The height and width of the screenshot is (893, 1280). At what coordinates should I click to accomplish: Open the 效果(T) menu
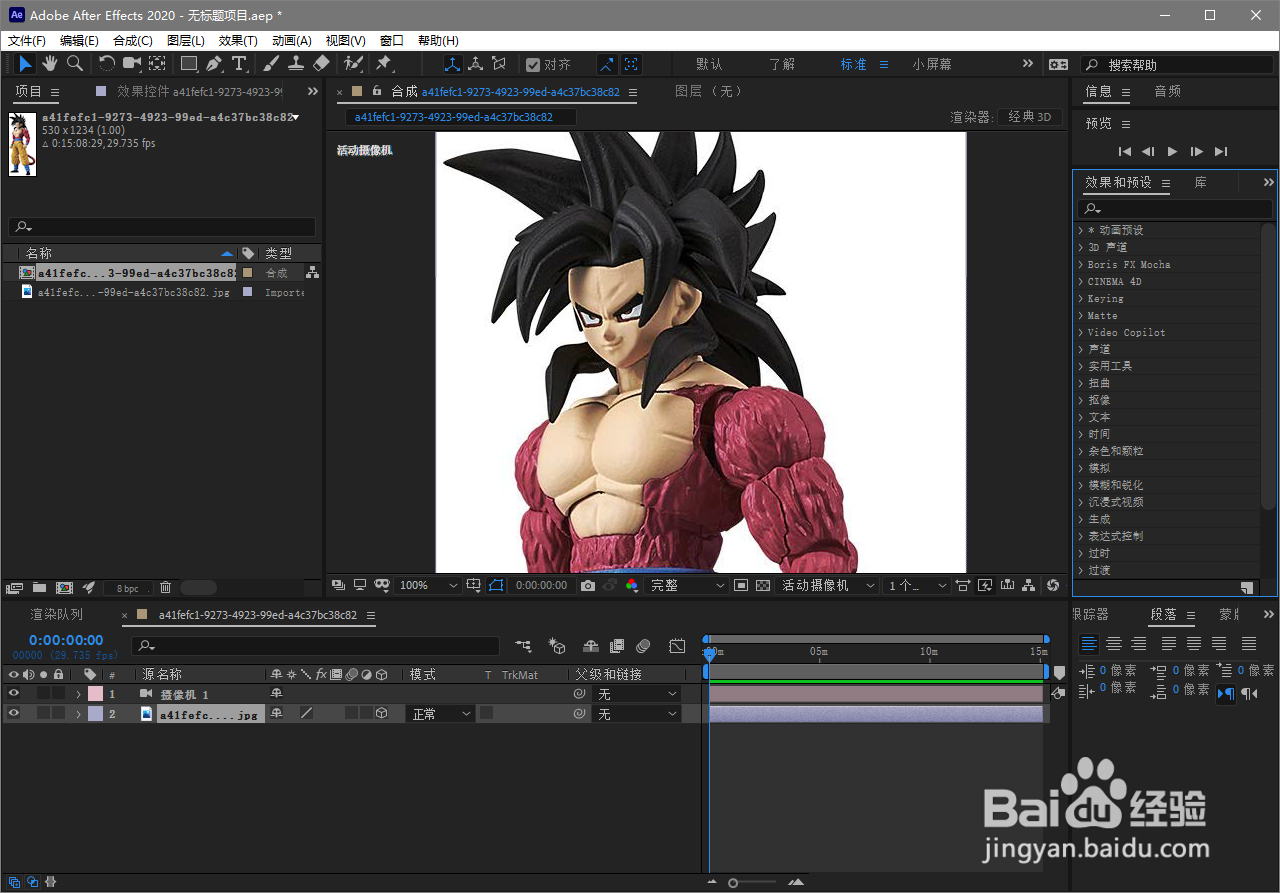(x=238, y=41)
